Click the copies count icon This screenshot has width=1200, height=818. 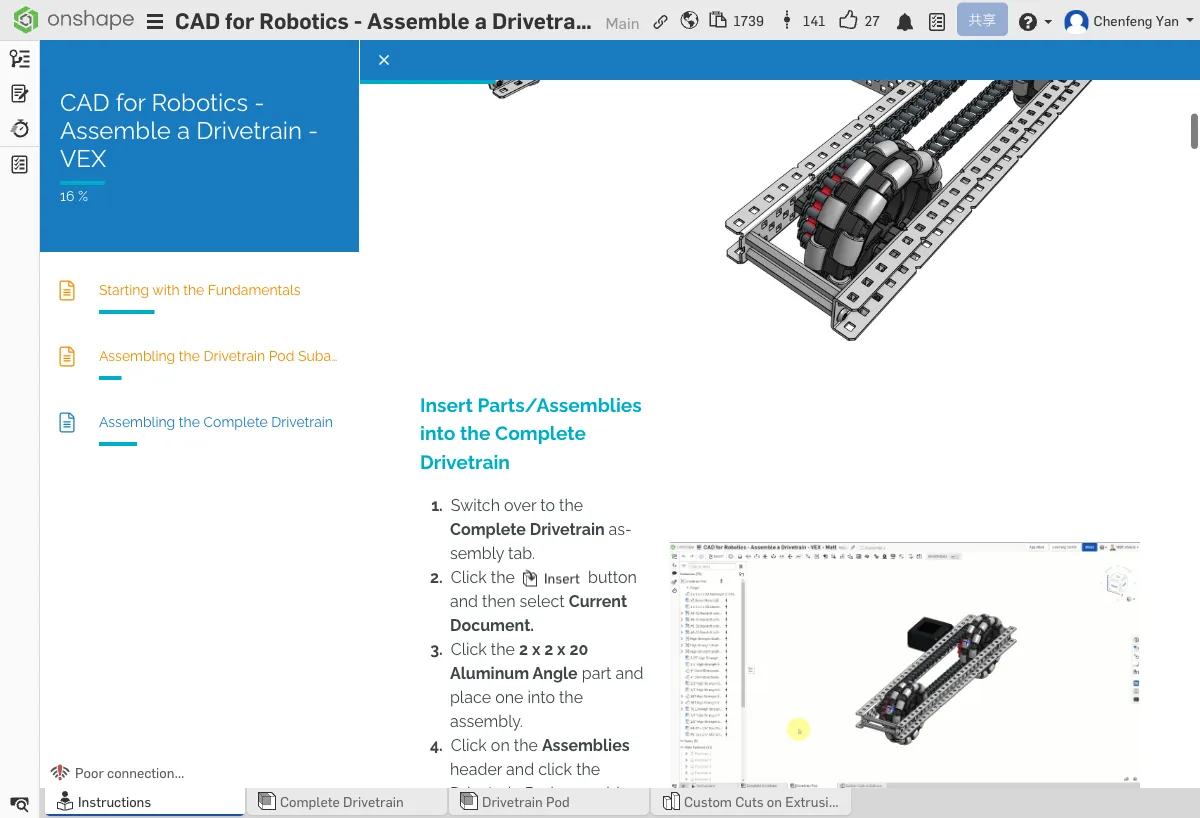(x=718, y=20)
